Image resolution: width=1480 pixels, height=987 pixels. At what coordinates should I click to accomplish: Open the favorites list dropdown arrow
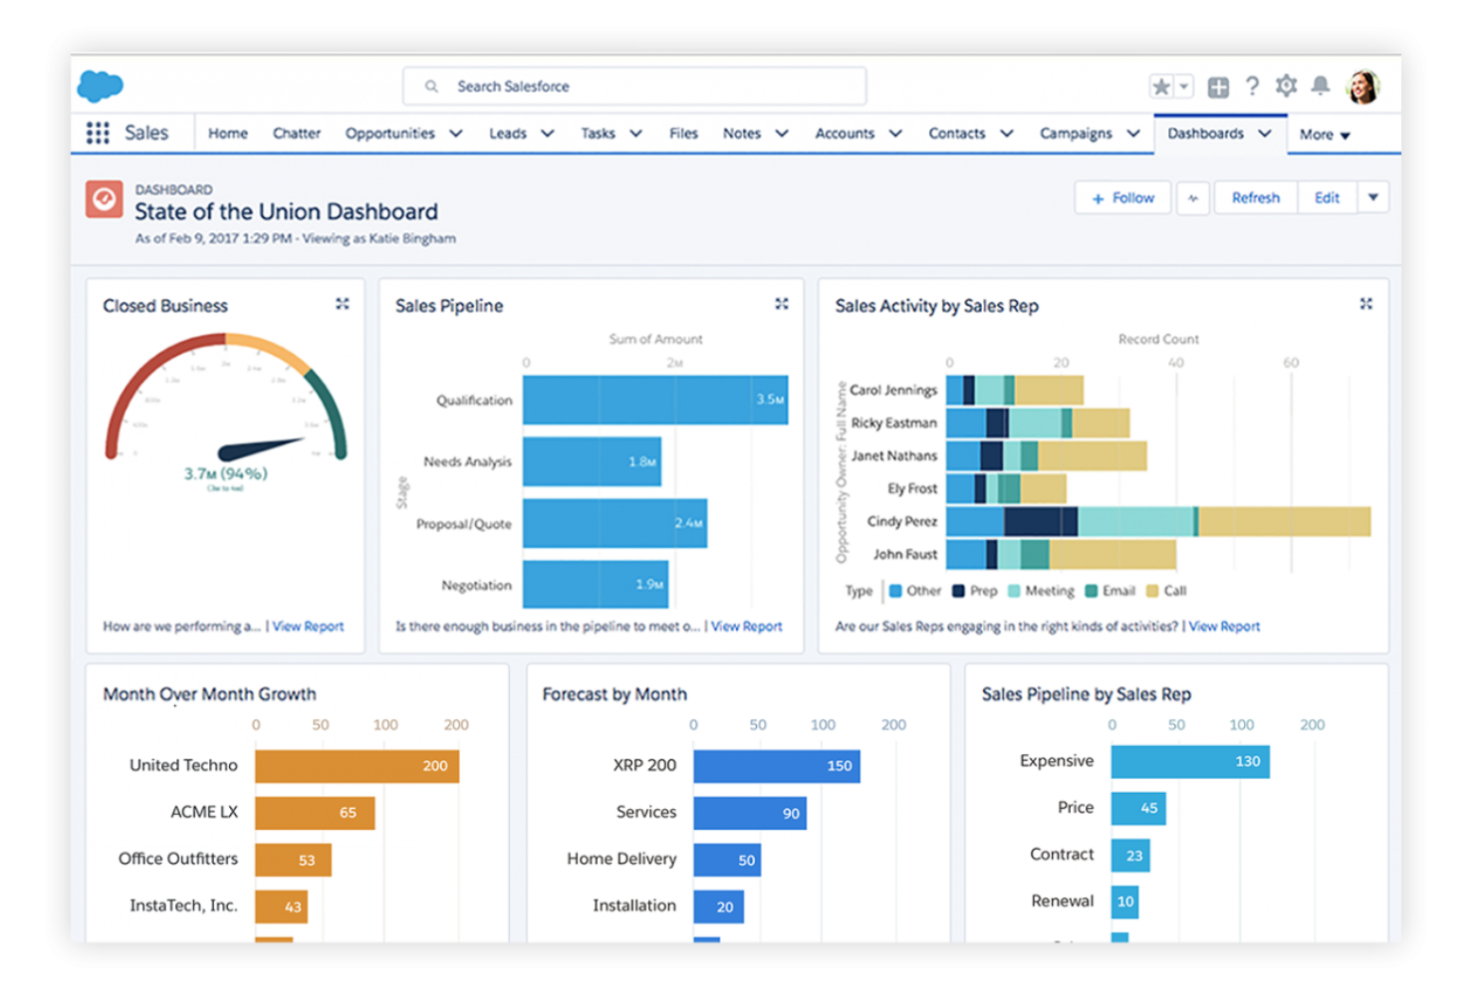click(1184, 87)
